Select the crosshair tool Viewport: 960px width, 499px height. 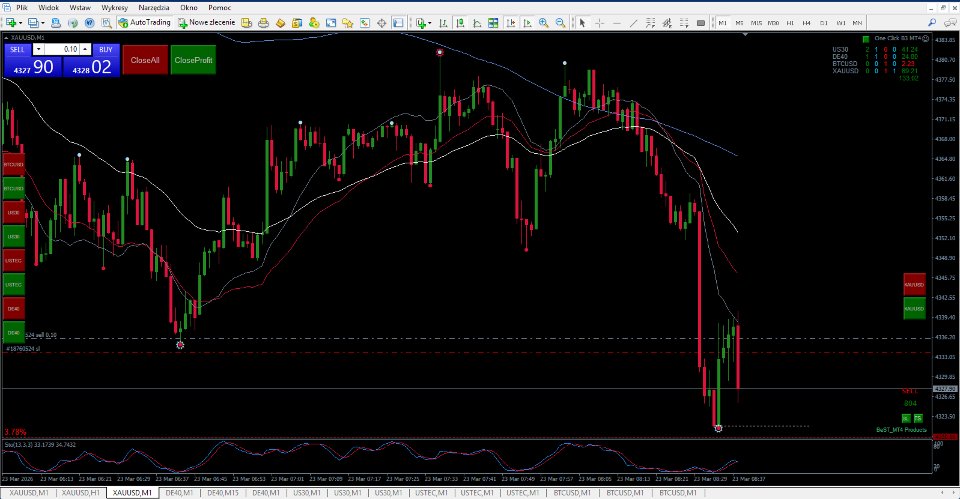599,23
